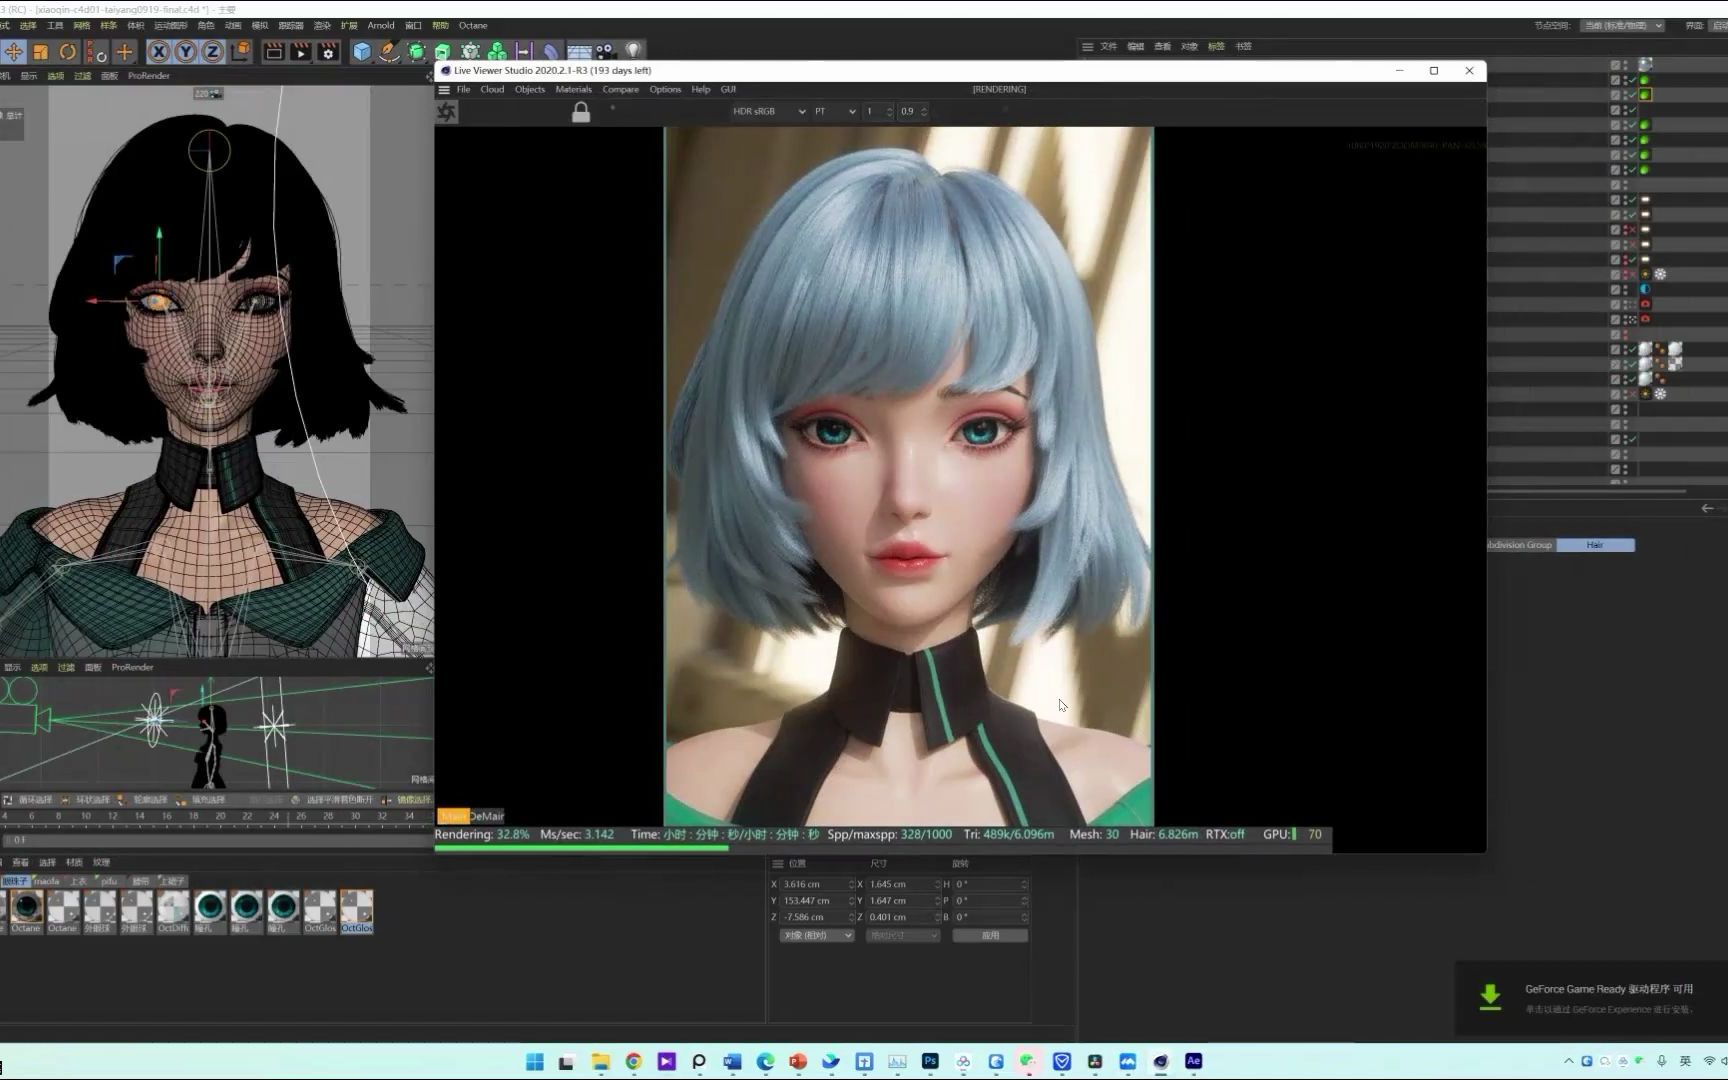Viewport: 1728px width, 1080px height.
Task: Toggle Z axis lock
Action: pos(213,52)
